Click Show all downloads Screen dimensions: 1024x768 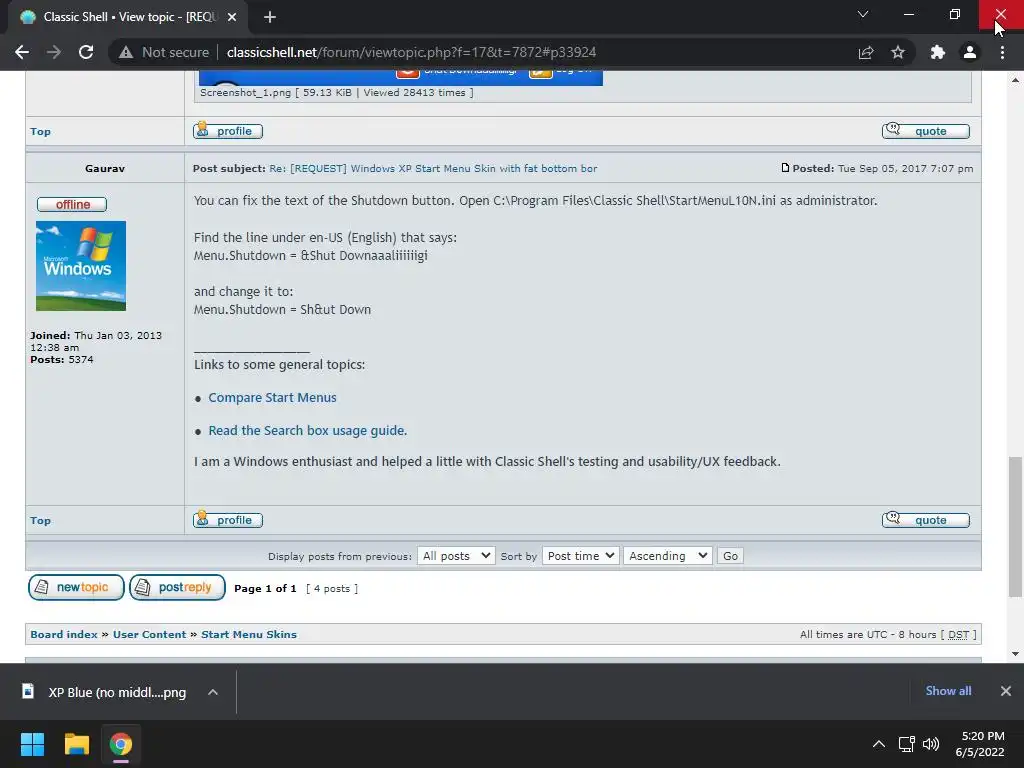pyautogui.click(x=948, y=691)
